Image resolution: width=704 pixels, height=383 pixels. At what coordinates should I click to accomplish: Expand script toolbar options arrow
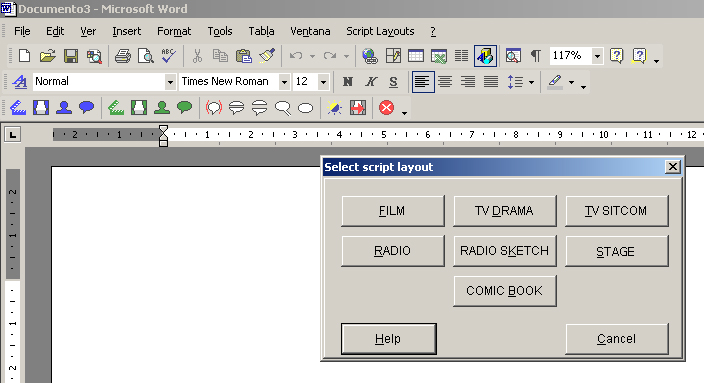pos(404,113)
